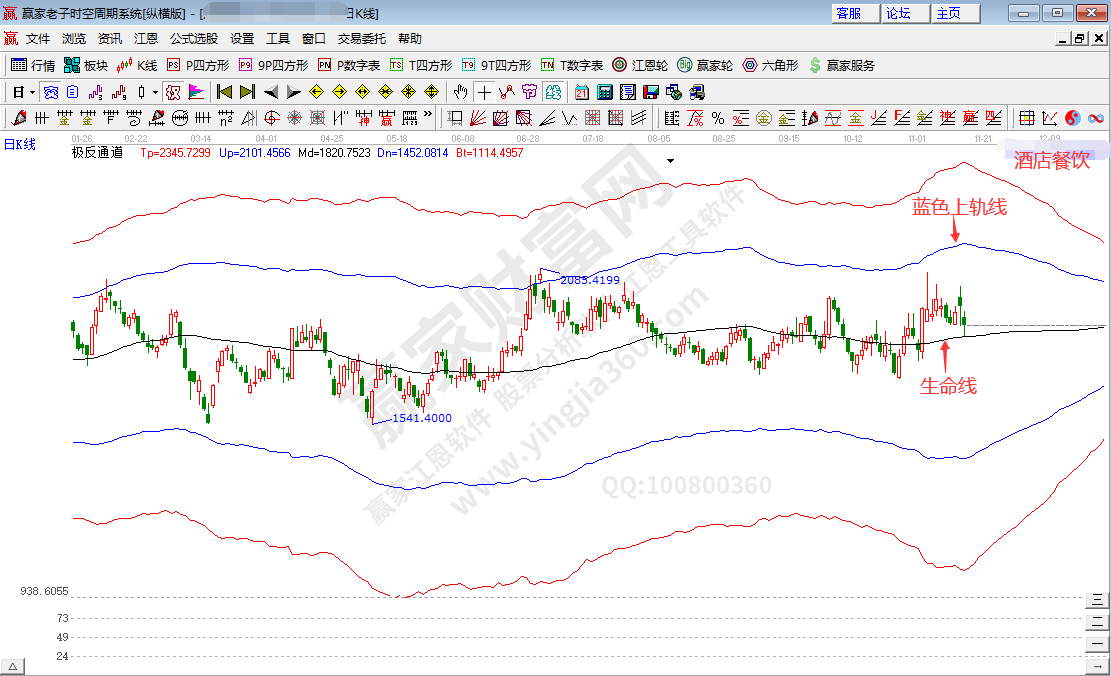Image resolution: width=1111 pixels, height=676 pixels.
Task: Open the 公式选股 menu
Action: coord(193,39)
